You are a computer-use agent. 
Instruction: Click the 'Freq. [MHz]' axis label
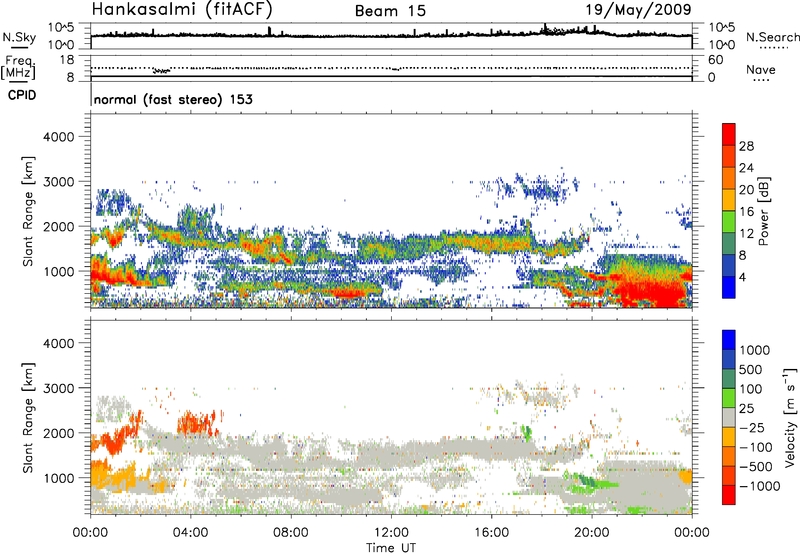point(19,68)
